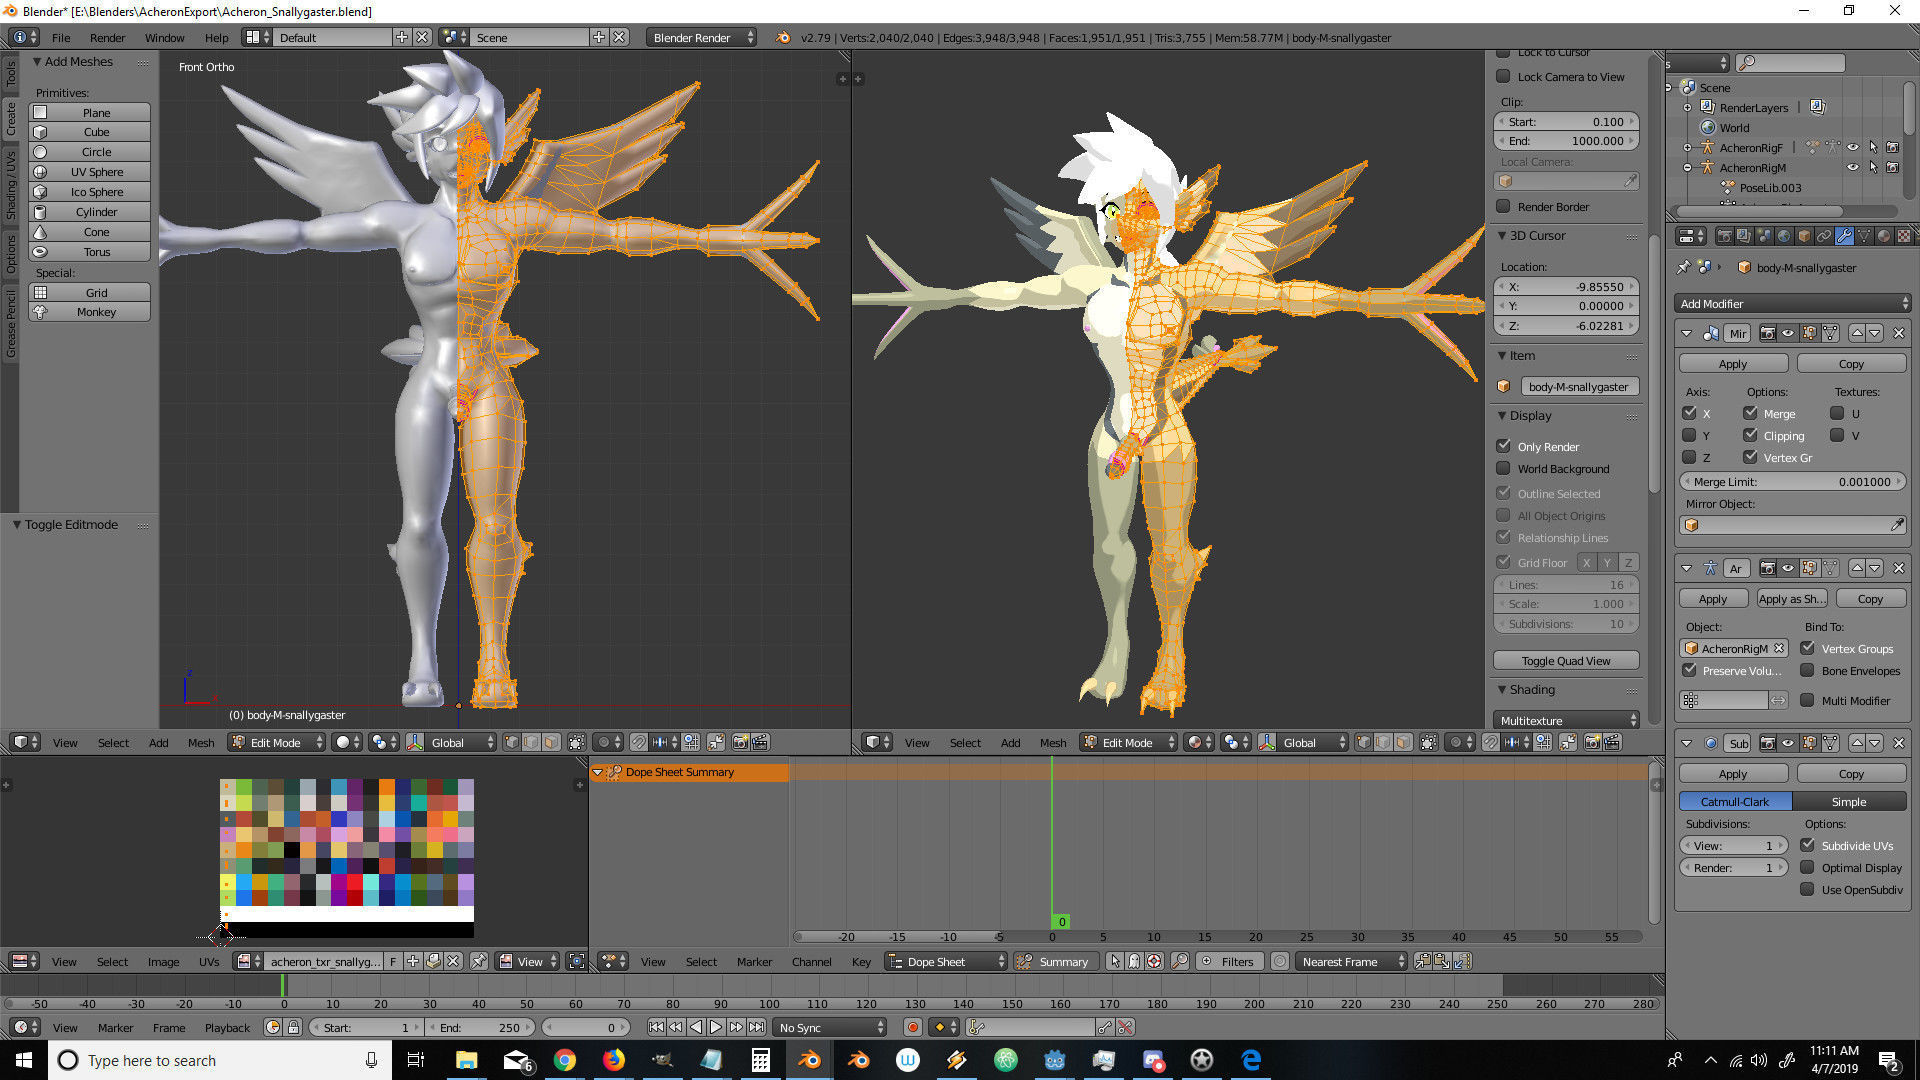The height and width of the screenshot is (1080, 1920).
Task: Add a UV Sphere primitive
Action: [91, 171]
